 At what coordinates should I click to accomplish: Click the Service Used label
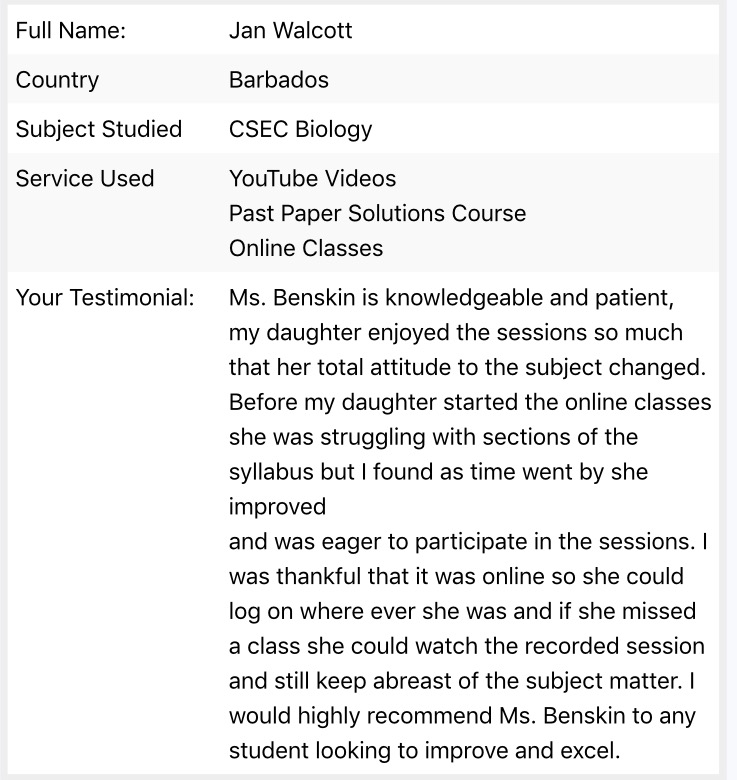coord(85,179)
